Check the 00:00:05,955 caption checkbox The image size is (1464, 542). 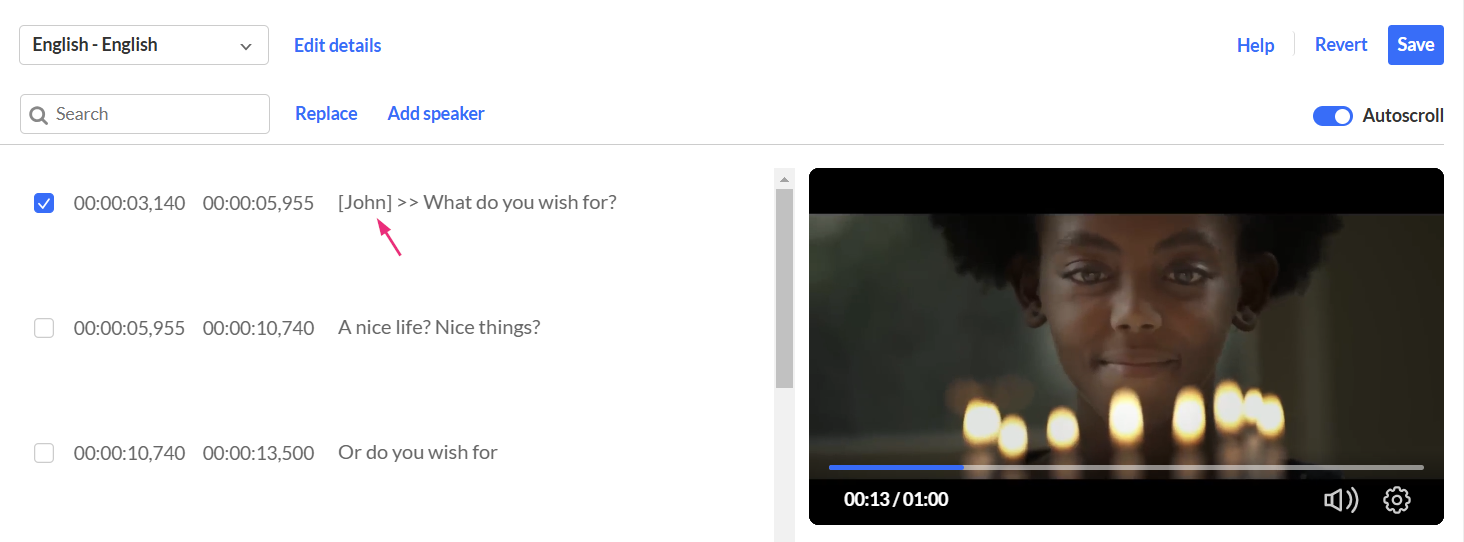point(44,328)
